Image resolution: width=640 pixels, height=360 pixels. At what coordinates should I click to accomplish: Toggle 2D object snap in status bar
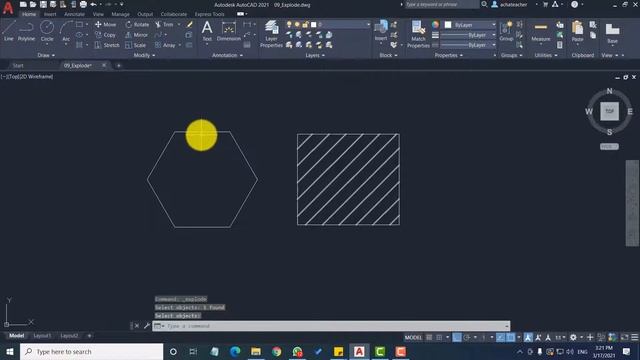pos(511,338)
